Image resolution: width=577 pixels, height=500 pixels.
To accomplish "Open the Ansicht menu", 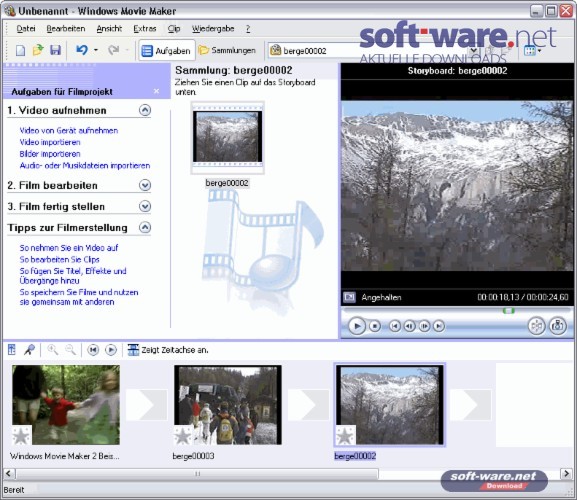I will click(x=109, y=28).
